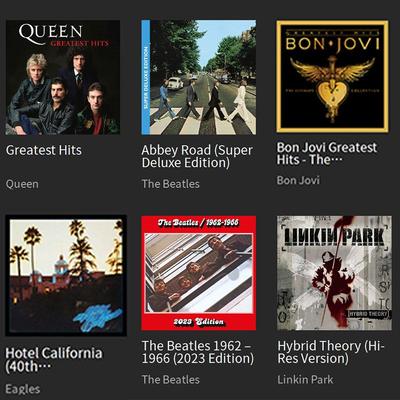Click the blue Super Deluxe Edition strip
400x400 pixels.
point(146,77)
